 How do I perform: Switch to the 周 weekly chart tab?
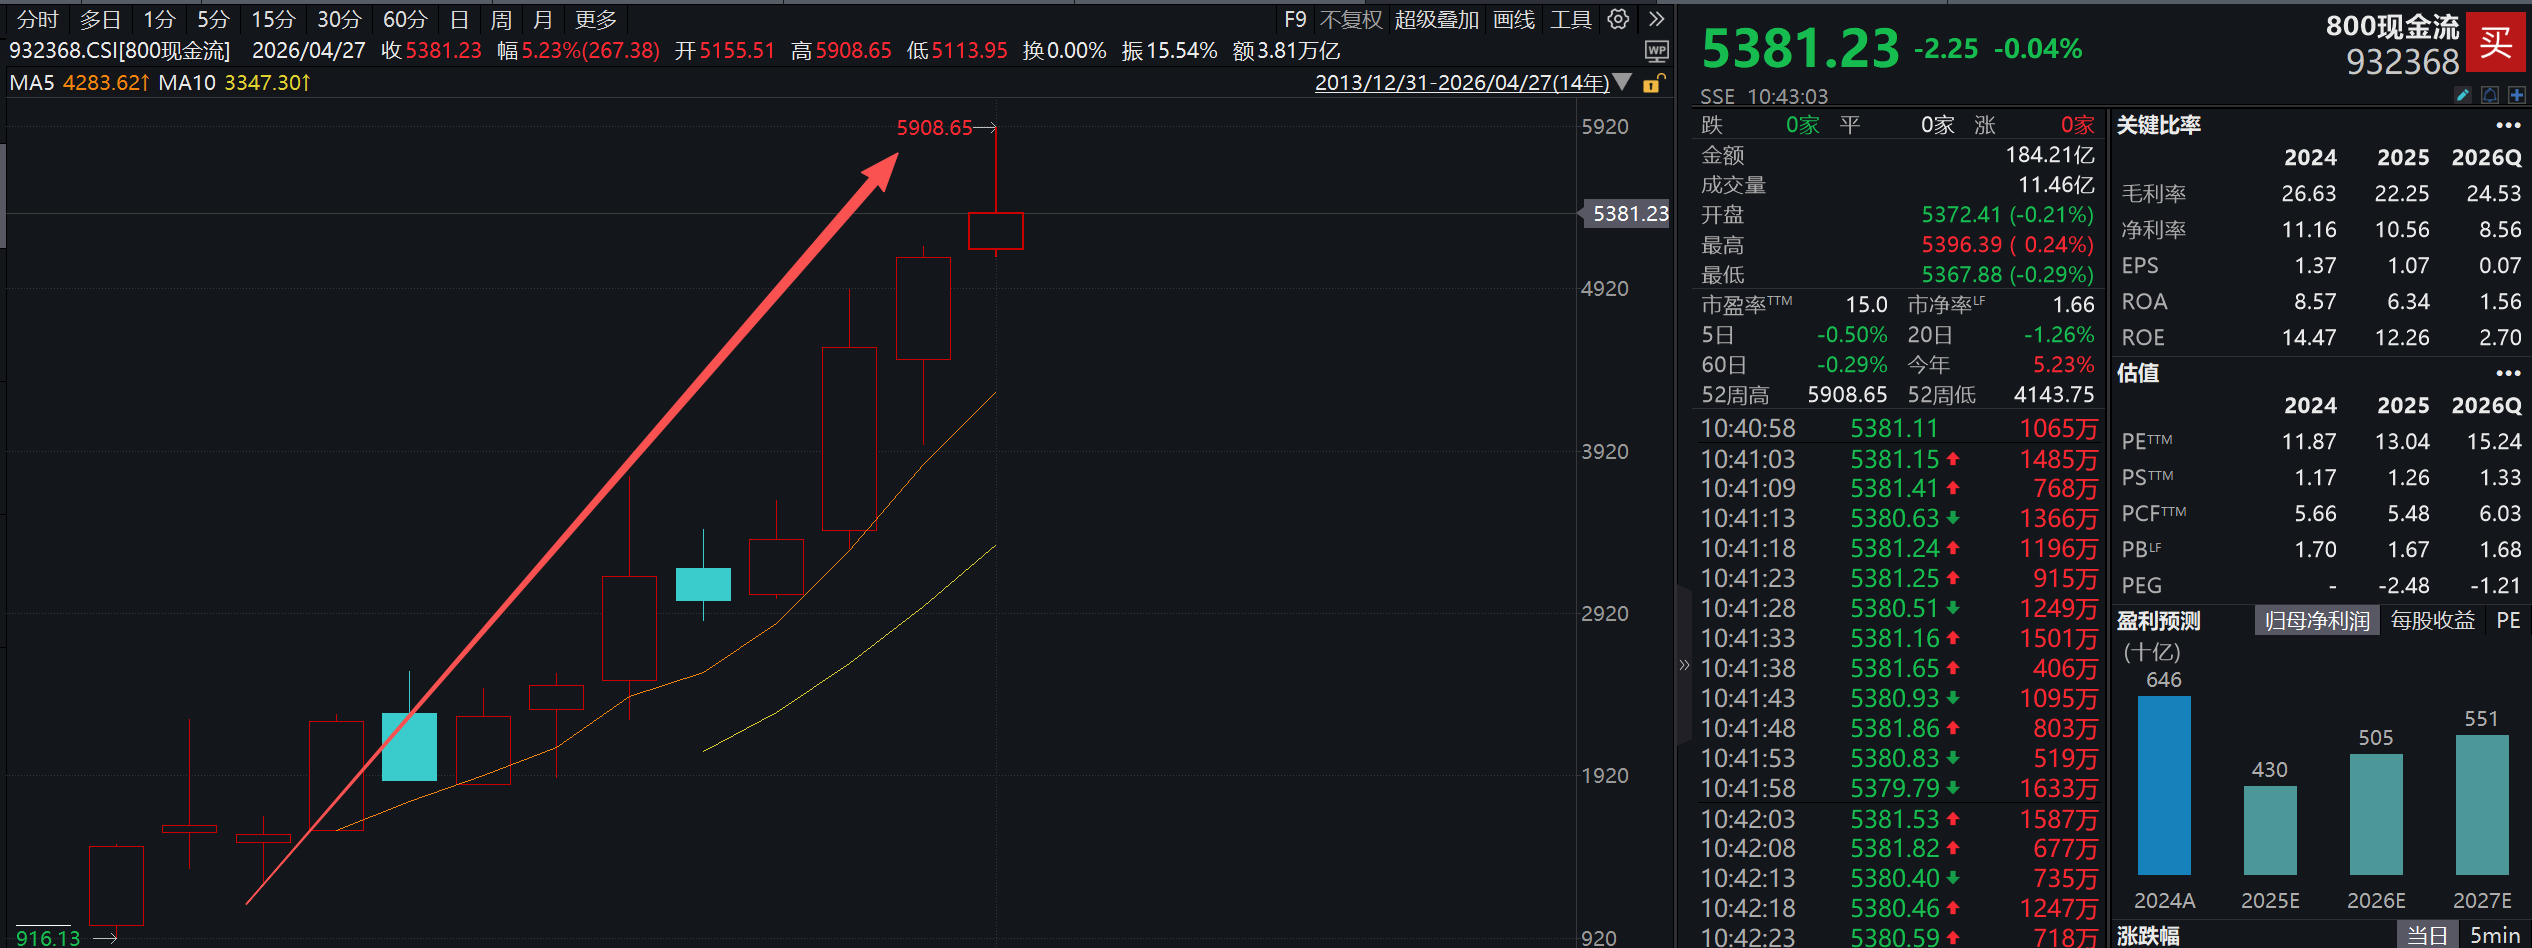point(501,20)
